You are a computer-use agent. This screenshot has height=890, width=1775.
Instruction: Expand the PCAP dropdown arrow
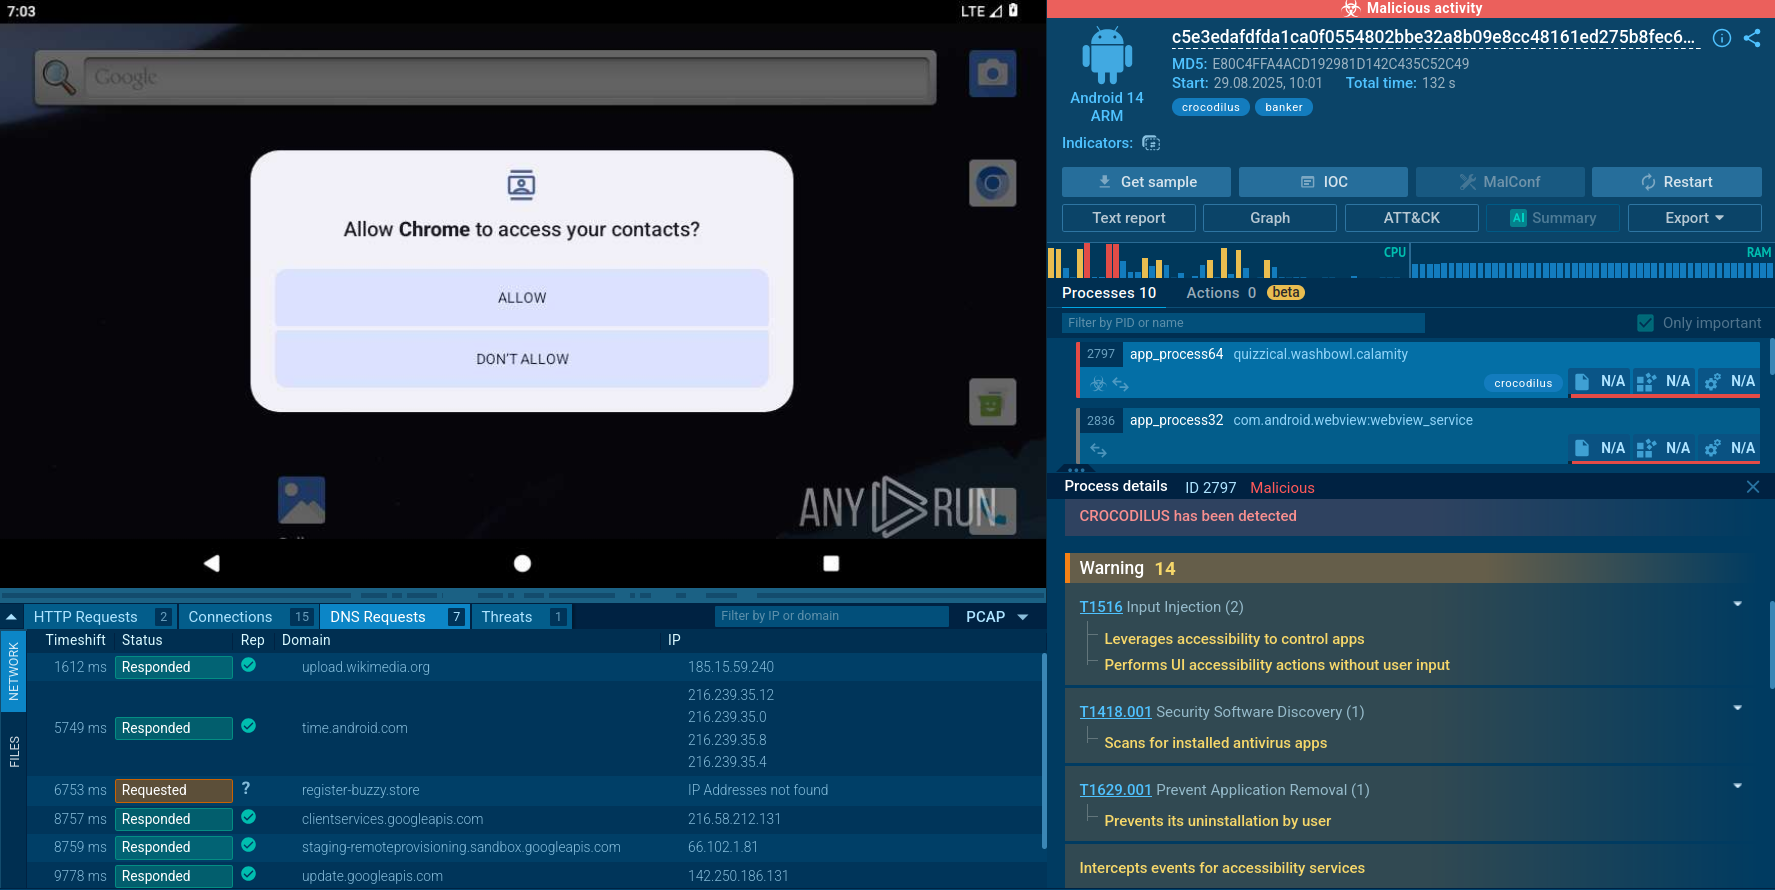(x=1023, y=617)
